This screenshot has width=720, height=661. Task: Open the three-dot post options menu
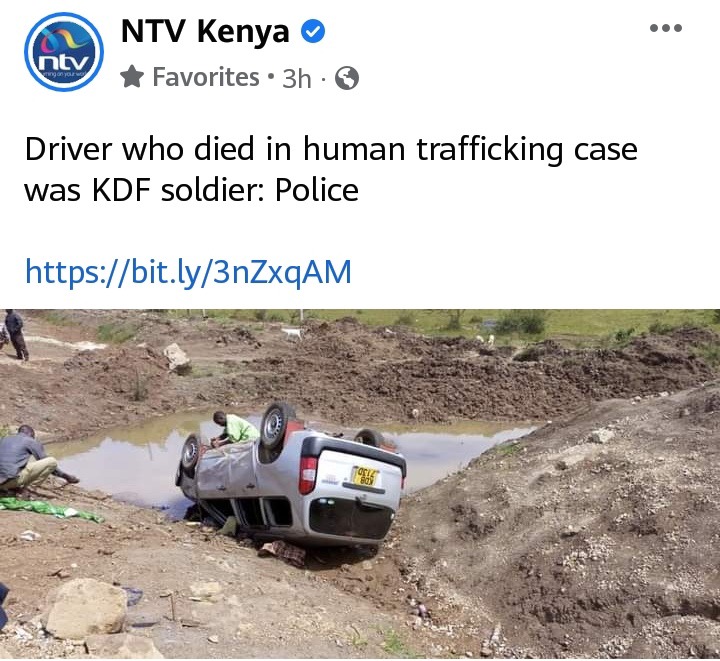666,28
